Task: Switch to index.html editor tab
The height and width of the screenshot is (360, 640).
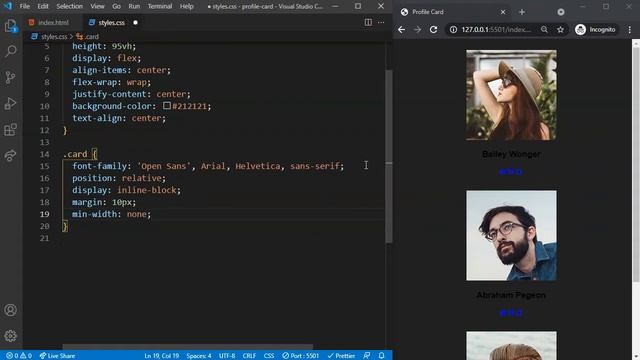Action: tap(52, 22)
